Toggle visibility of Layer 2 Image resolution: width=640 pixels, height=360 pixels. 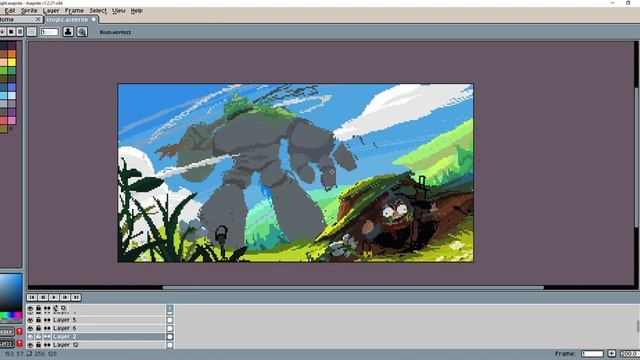[30, 337]
